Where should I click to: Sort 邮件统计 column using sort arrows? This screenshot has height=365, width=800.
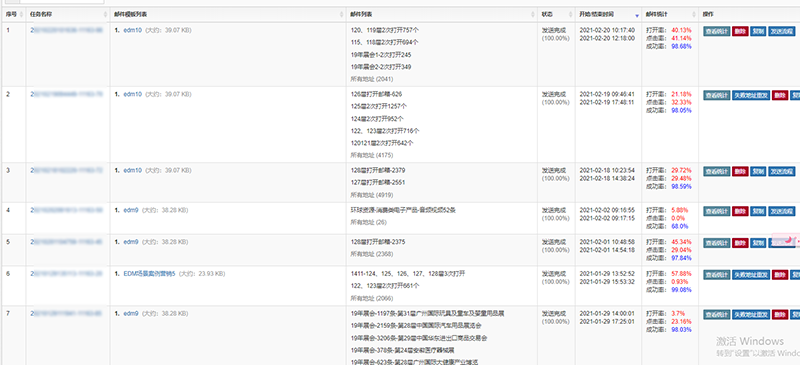point(694,14)
